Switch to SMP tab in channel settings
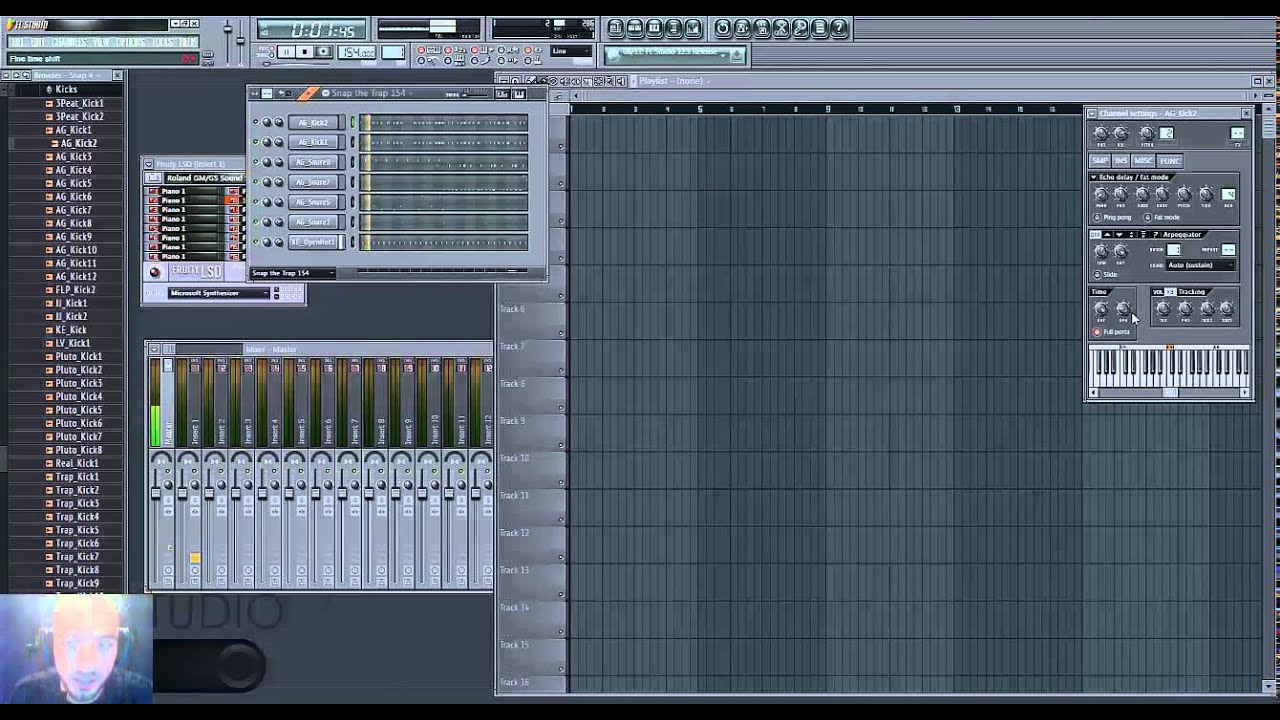The height and width of the screenshot is (720, 1280). click(1100, 161)
